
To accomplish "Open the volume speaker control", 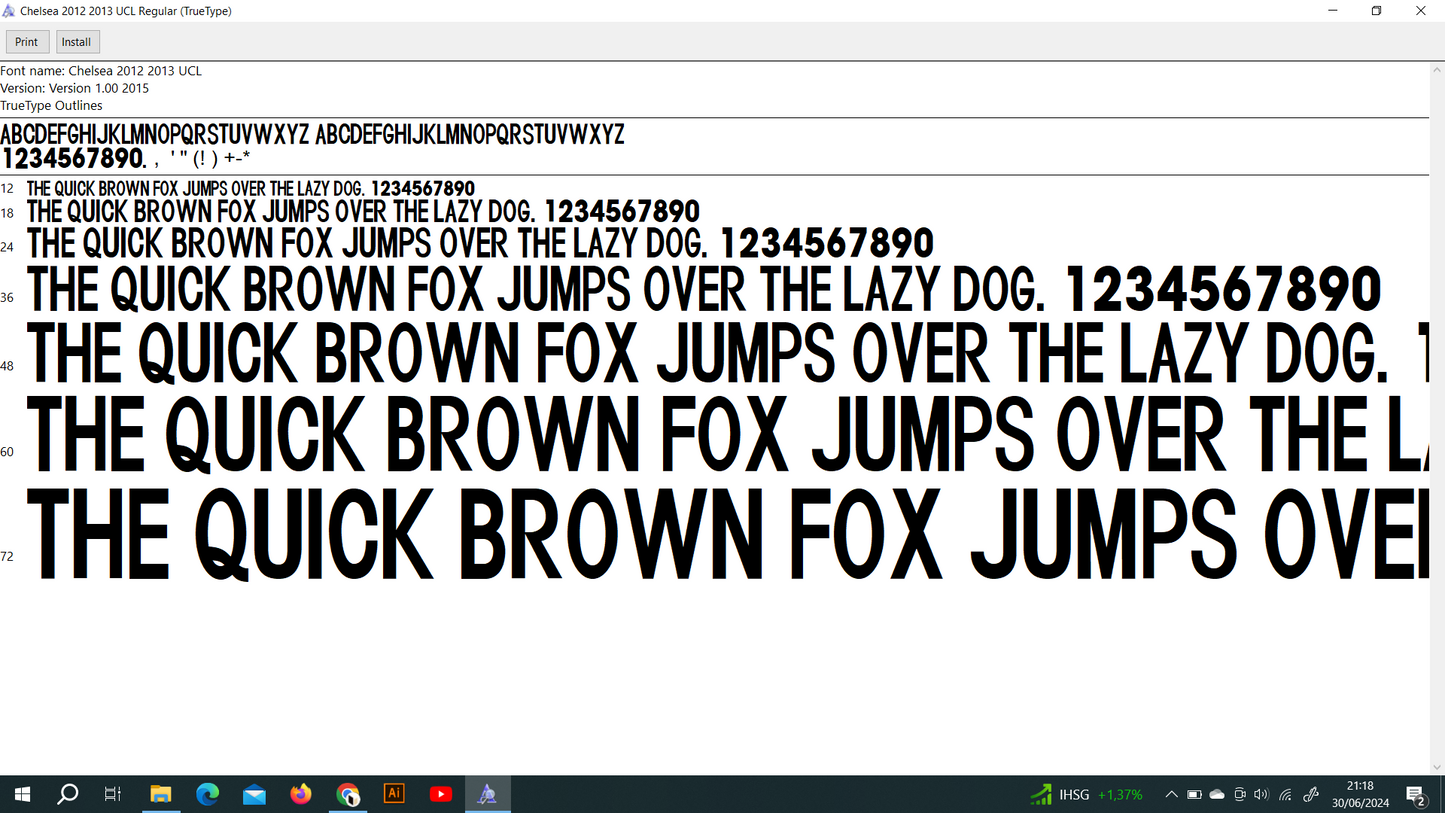I will 1261,795.
